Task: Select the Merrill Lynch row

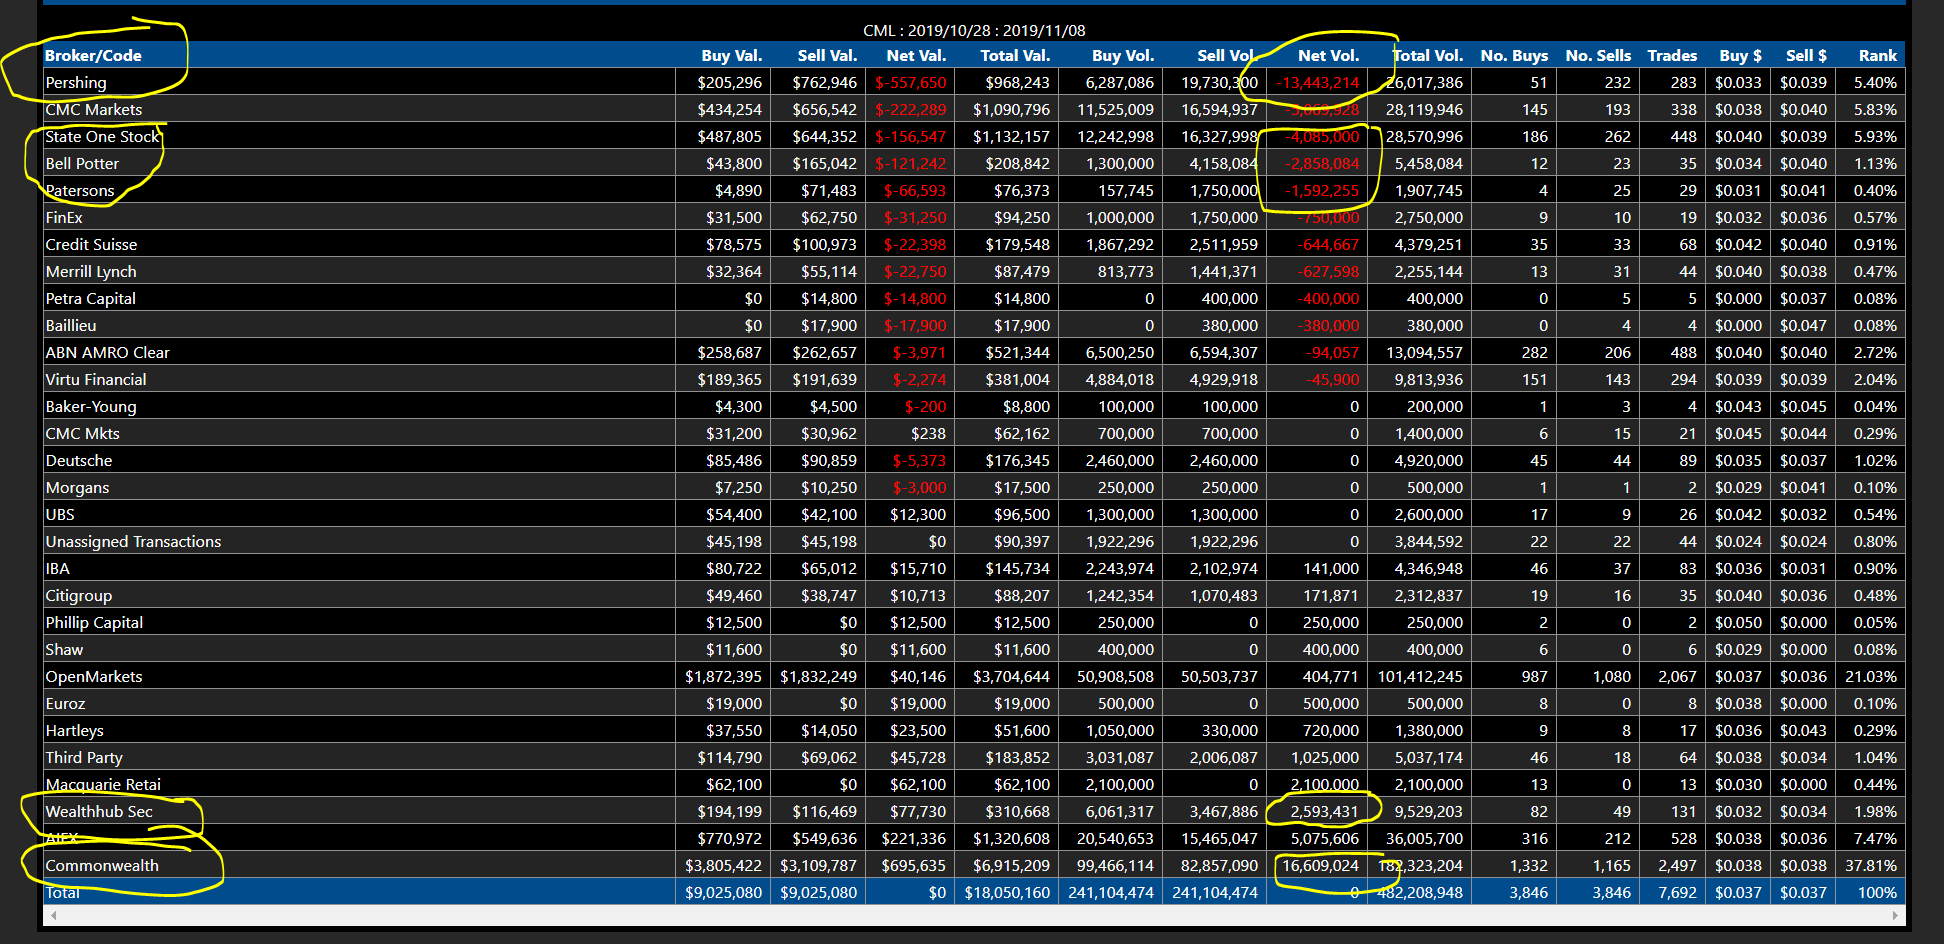Action: (974, 271)
